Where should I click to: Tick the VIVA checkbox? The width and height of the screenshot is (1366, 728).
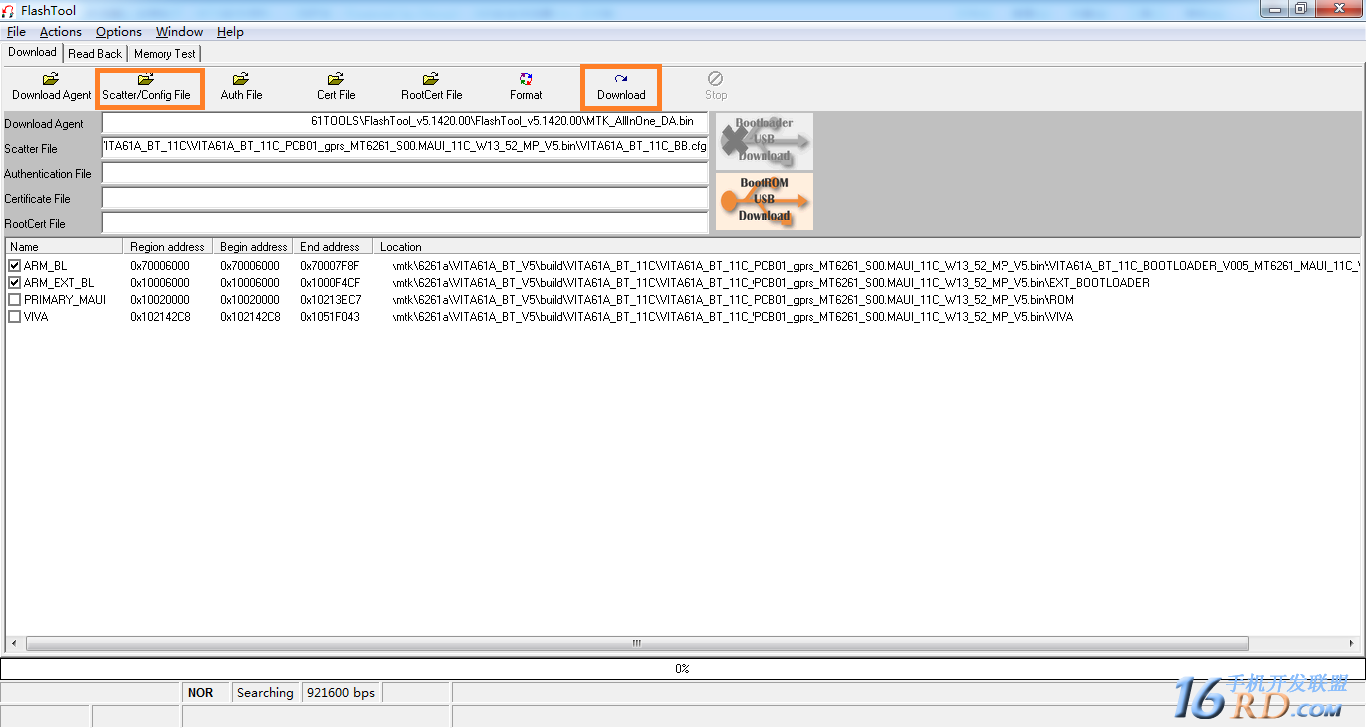14,317
